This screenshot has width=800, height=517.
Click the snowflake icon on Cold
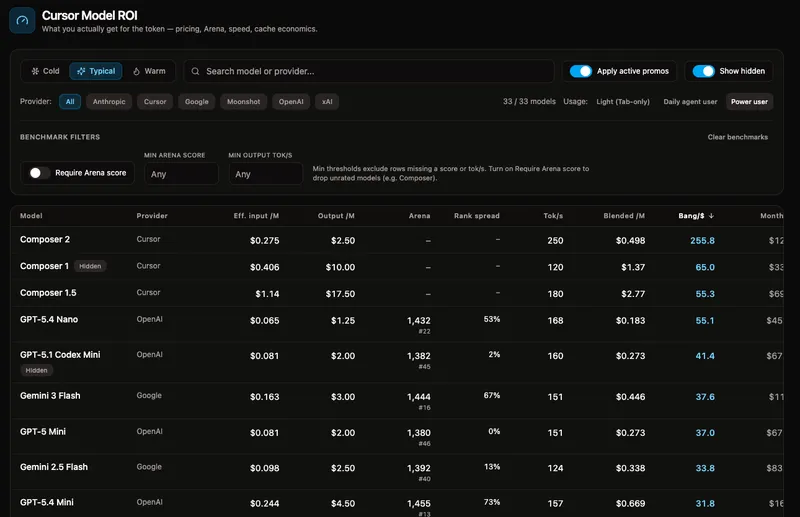[x=35, y=71]
